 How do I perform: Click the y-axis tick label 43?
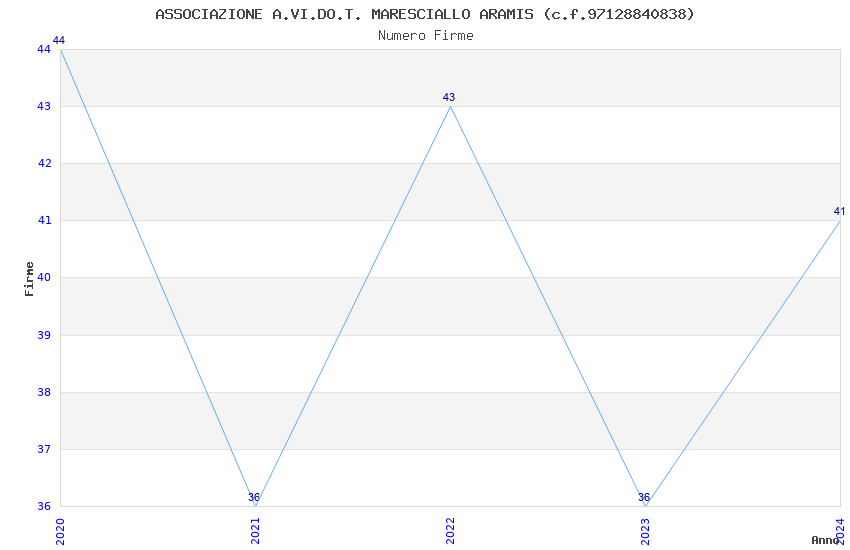click(x=44, y=106)
